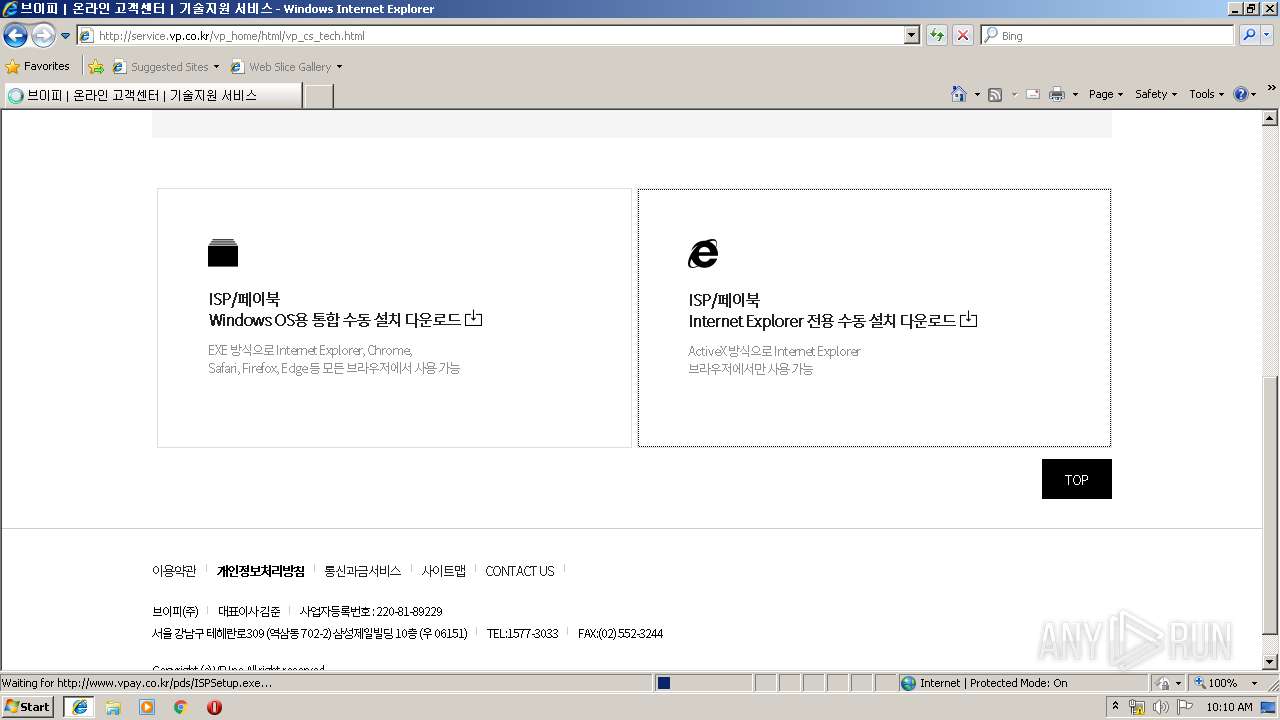1280x720 pixels.
Task: Click the search magnifier icon
Action: pos(1248,36)
